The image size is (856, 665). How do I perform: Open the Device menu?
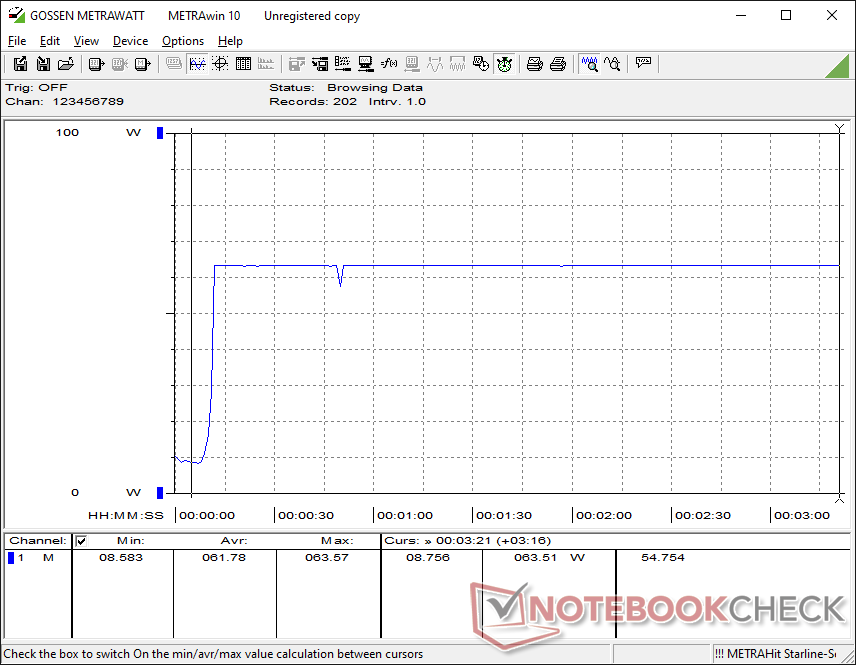click(x=130, y=41)
